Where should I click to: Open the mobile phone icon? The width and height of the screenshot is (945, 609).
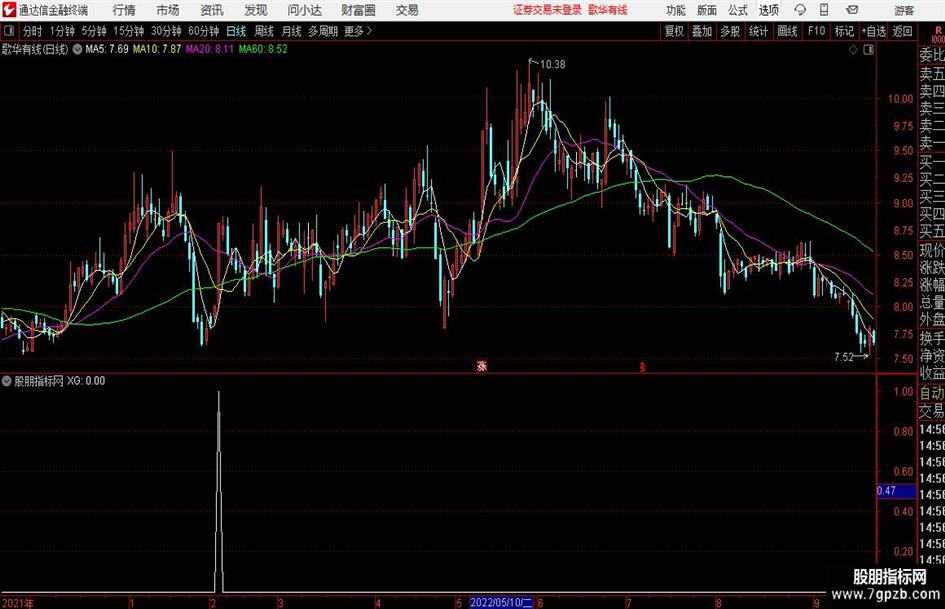(824, 10)
